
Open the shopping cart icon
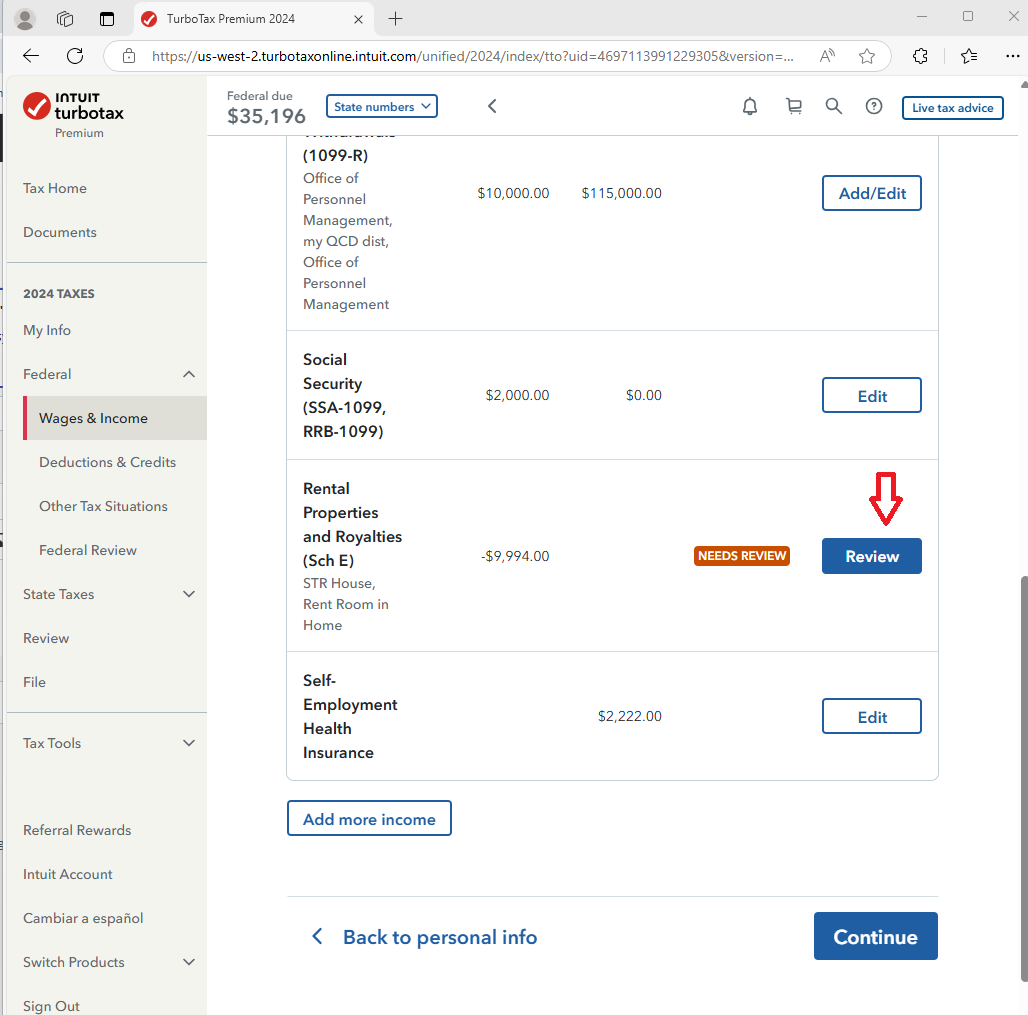[794, 107]
